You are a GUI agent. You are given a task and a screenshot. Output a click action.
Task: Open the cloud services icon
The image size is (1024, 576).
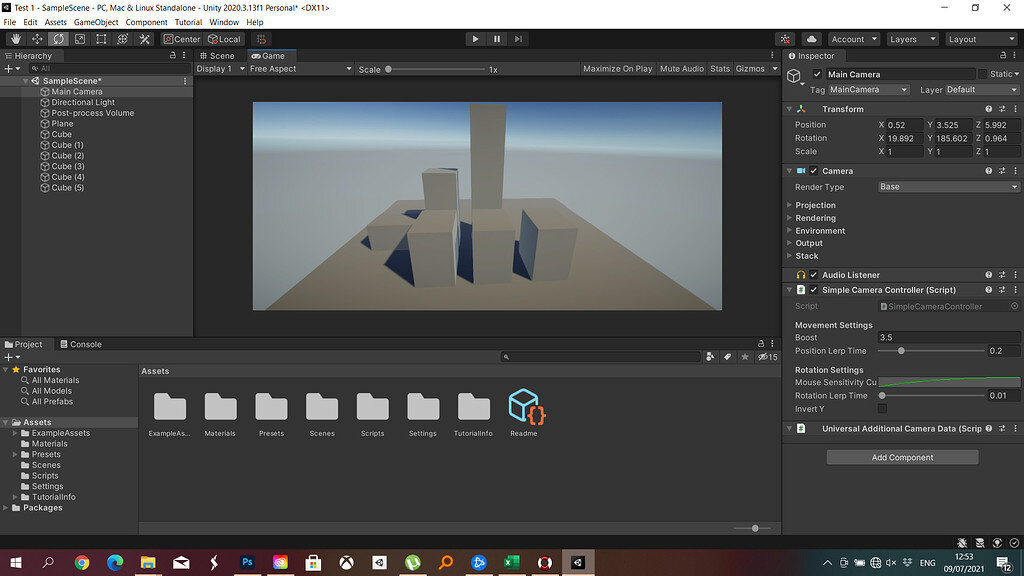tap(812, 39)
